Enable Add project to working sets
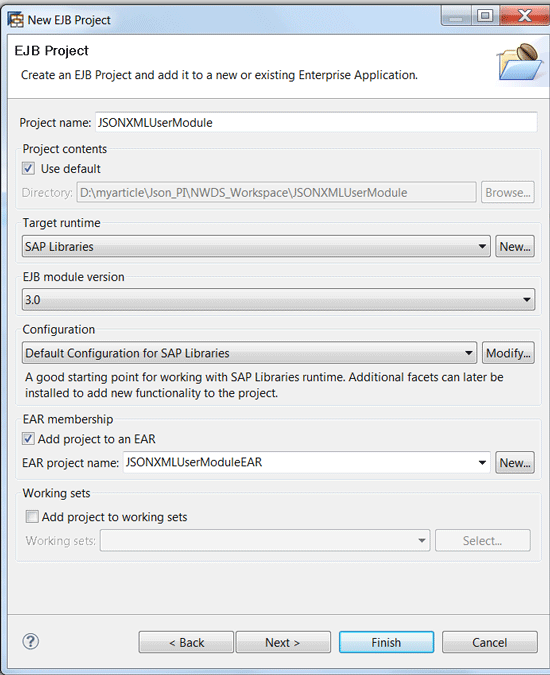The image size is (550, 675). (32, 516)
